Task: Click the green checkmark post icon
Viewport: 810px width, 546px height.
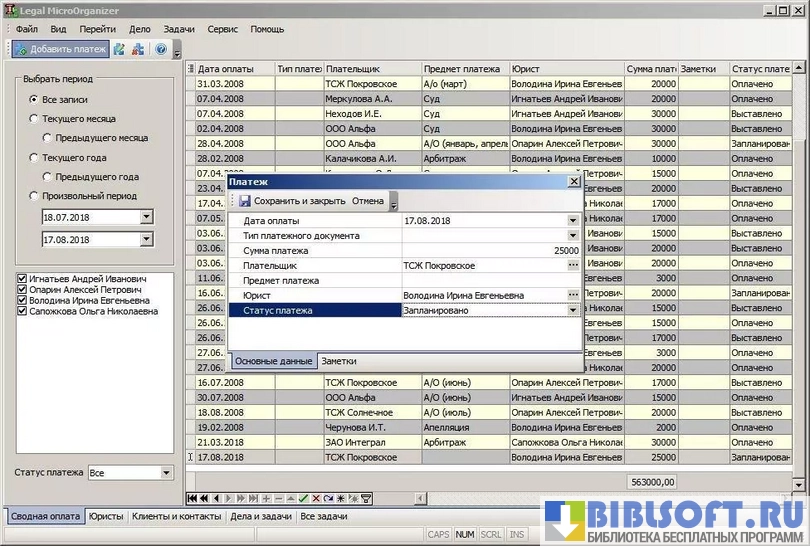Action: tap(303, 498)
